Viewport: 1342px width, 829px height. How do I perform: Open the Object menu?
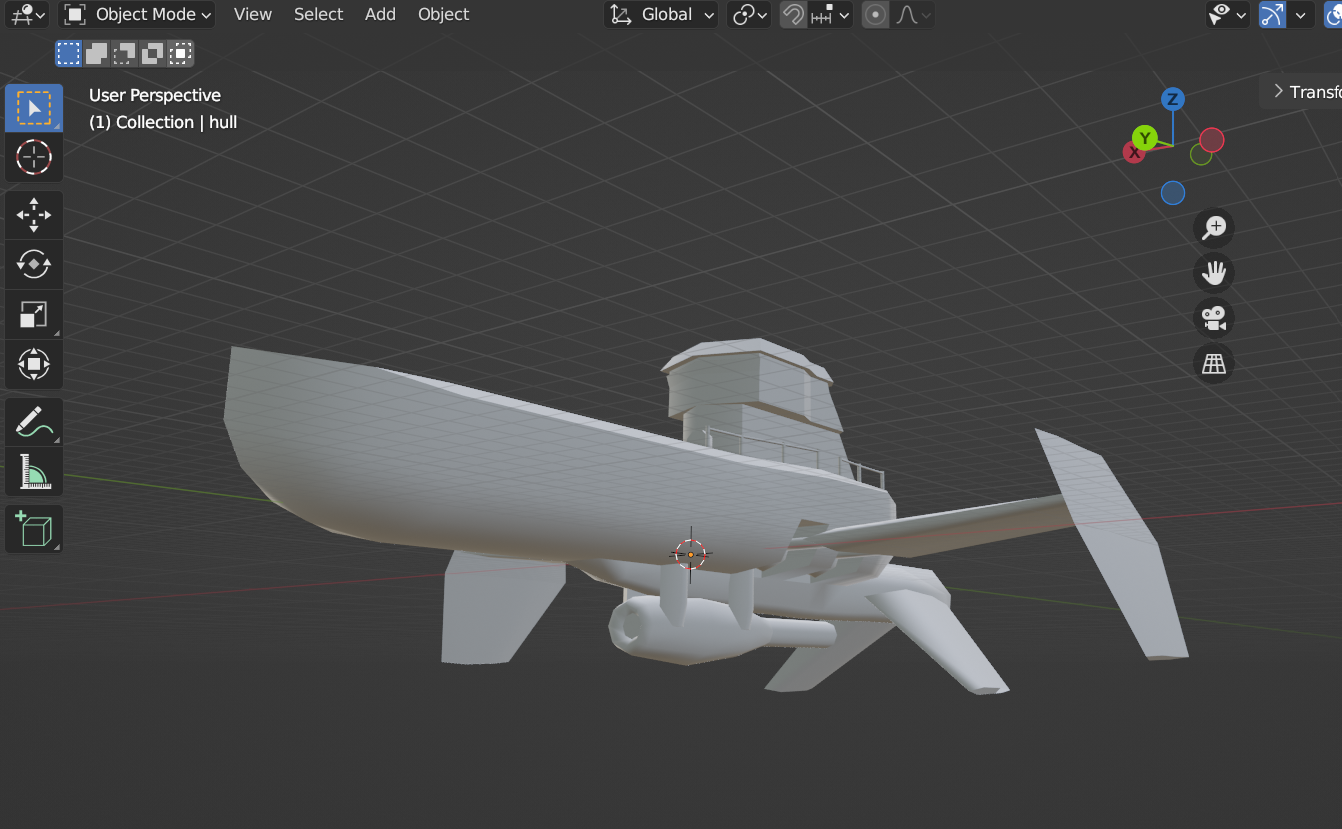pos(444,15)
